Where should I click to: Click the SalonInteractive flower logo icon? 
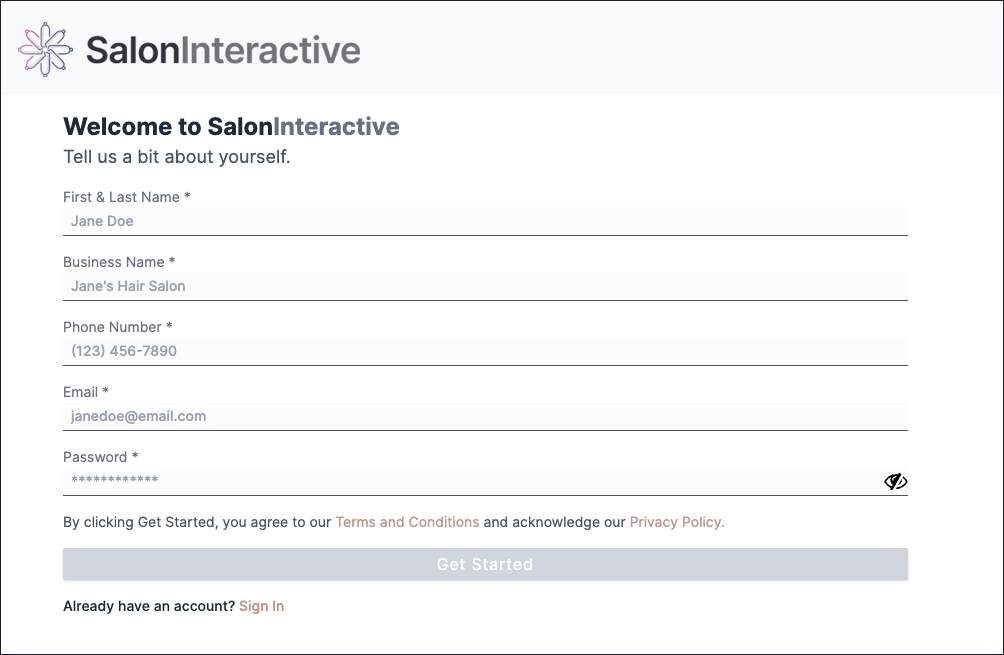(x=47, y=48)
